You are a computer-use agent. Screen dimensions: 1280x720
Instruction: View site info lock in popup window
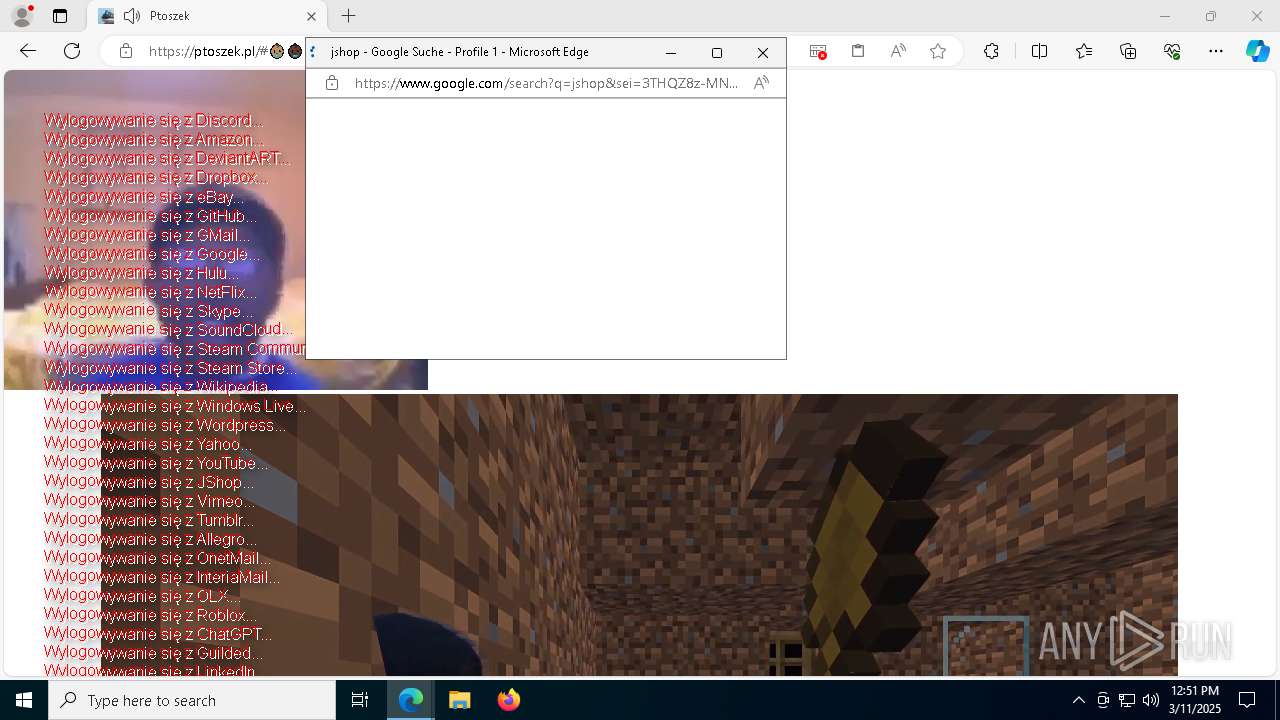coord(332,83)
